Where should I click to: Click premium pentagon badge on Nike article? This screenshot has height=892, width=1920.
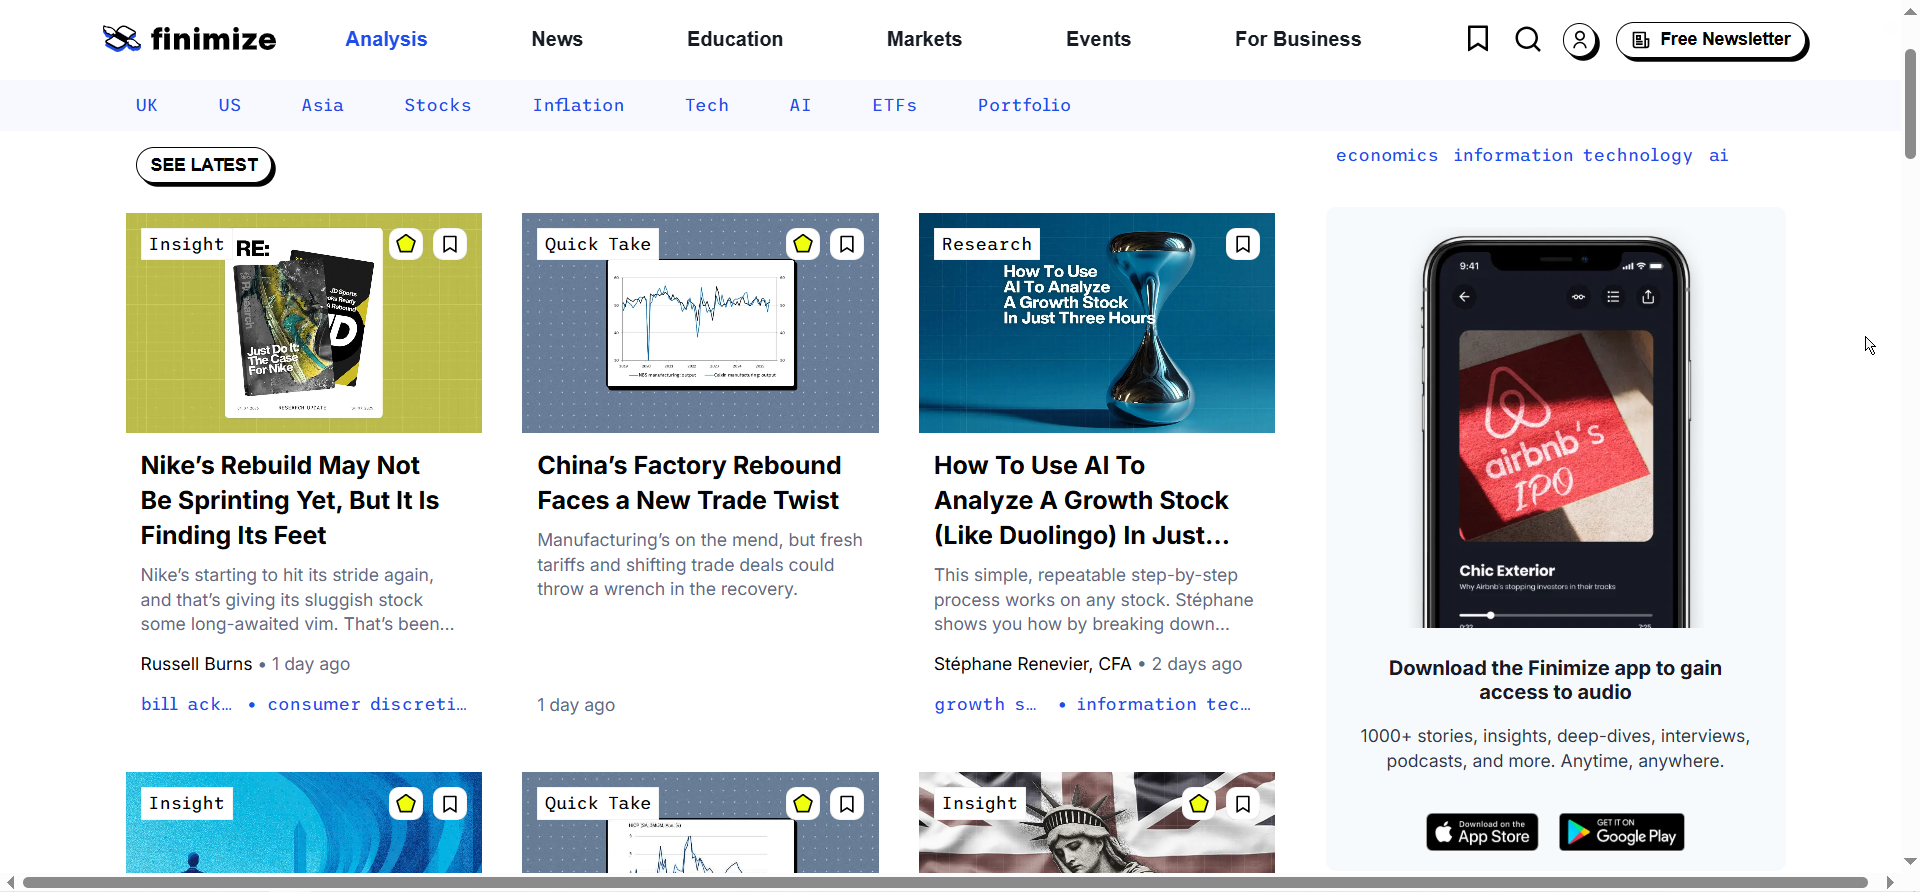[x=406, y=244]
